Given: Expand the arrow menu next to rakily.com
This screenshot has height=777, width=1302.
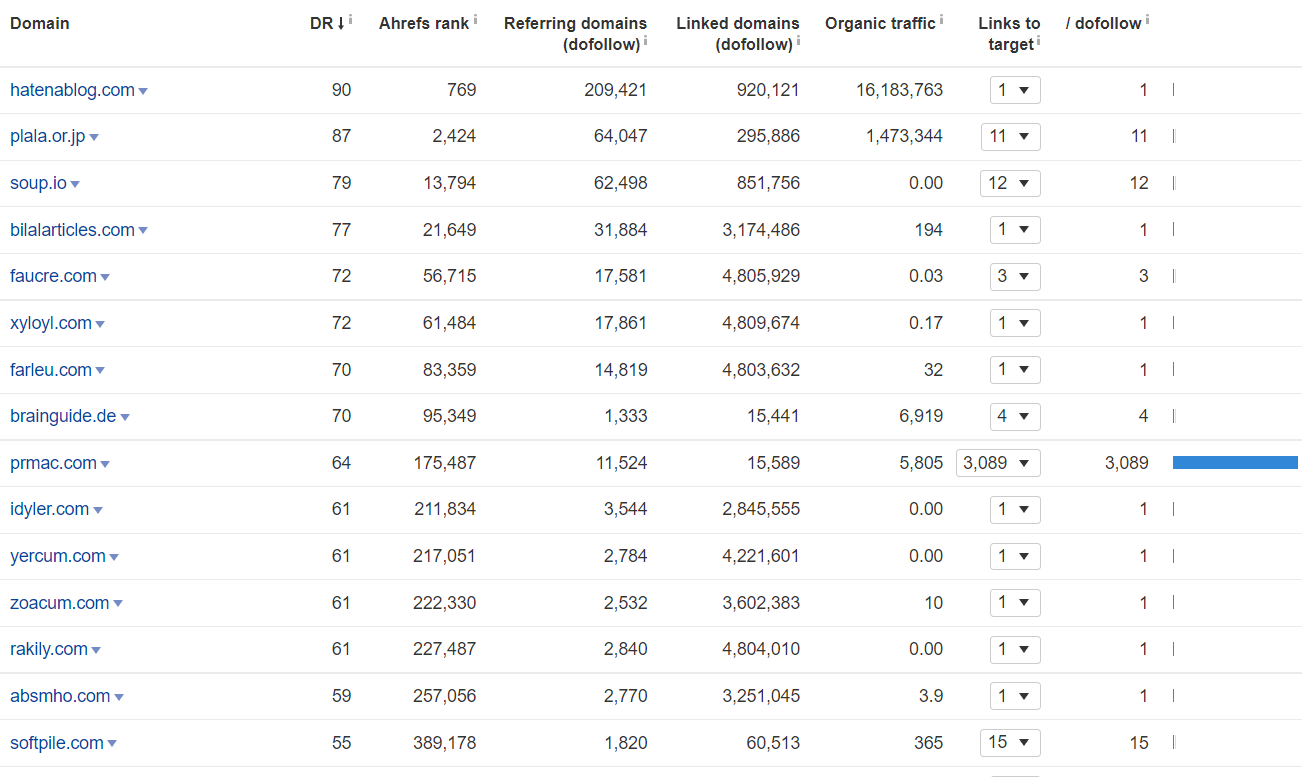Looking at the screenshot, I should pos(96,651).
